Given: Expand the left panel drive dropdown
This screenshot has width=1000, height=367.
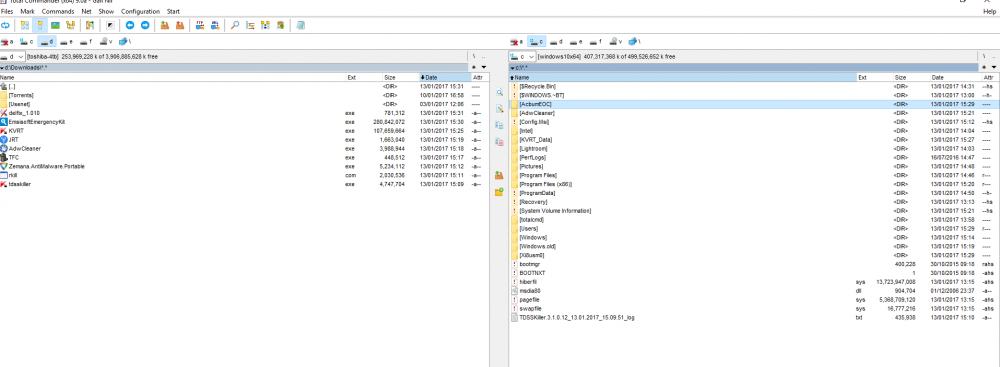Looking at the screenshot, I should click(21, 57).
